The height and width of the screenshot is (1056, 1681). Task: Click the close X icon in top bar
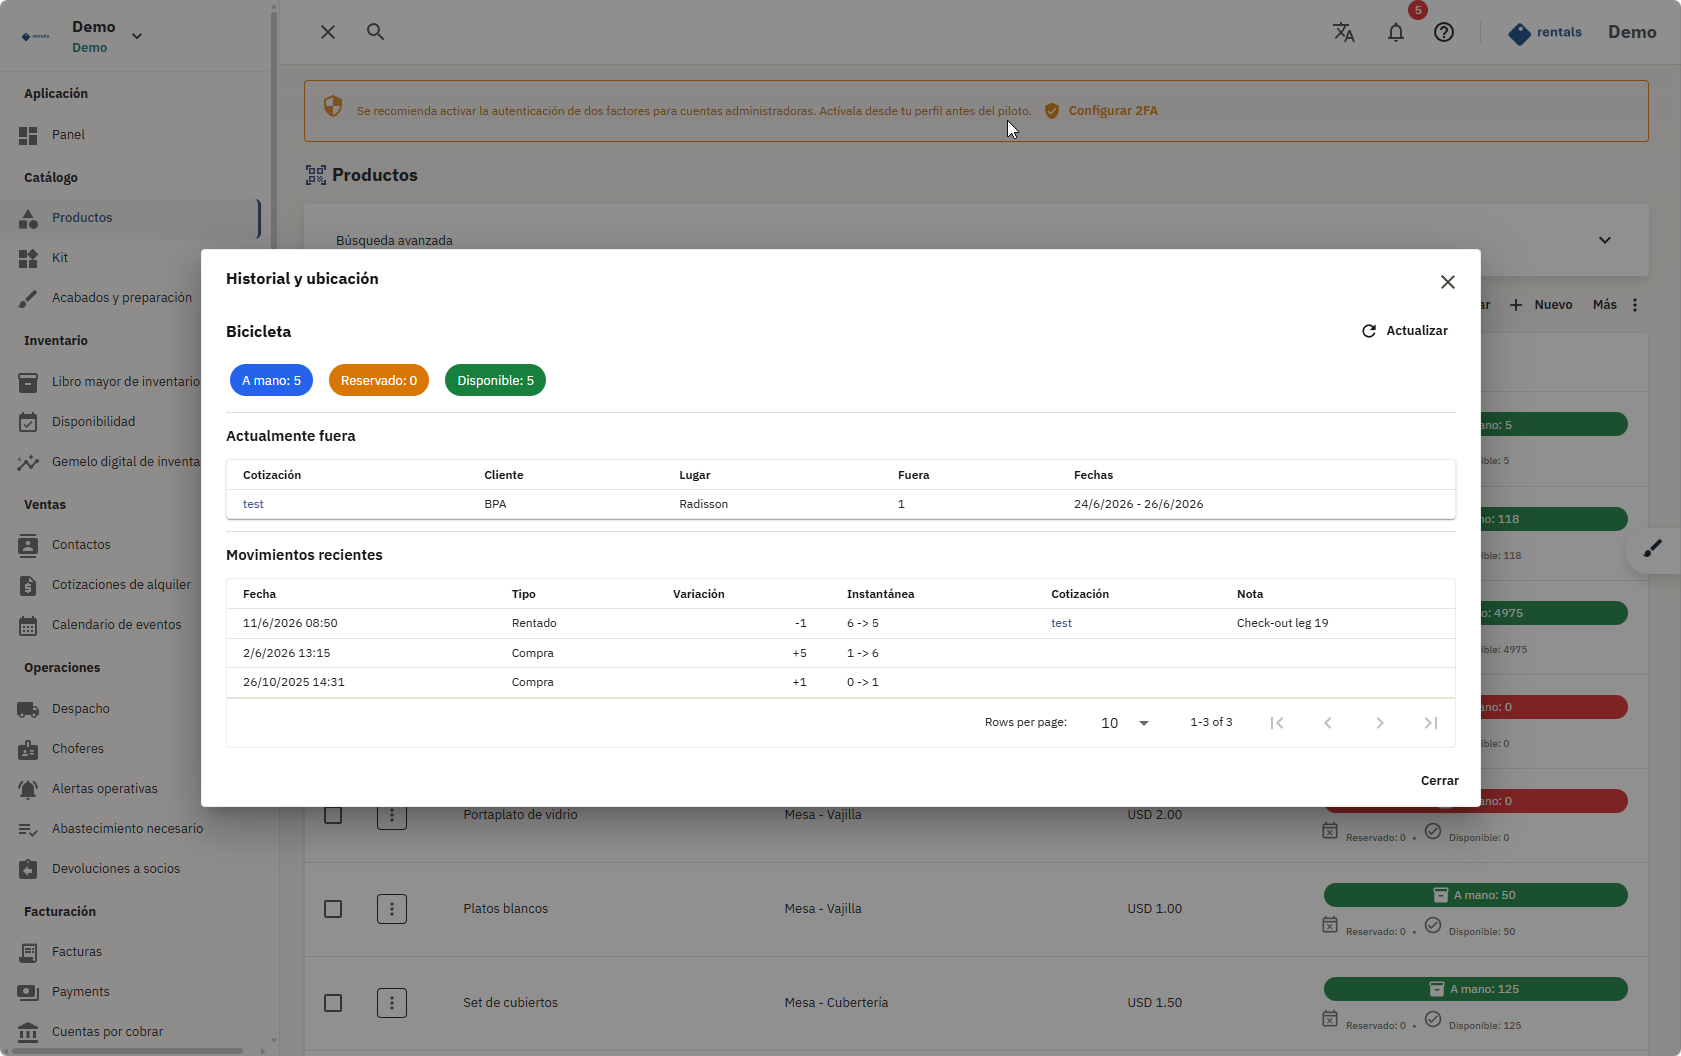tap(328, 32)
